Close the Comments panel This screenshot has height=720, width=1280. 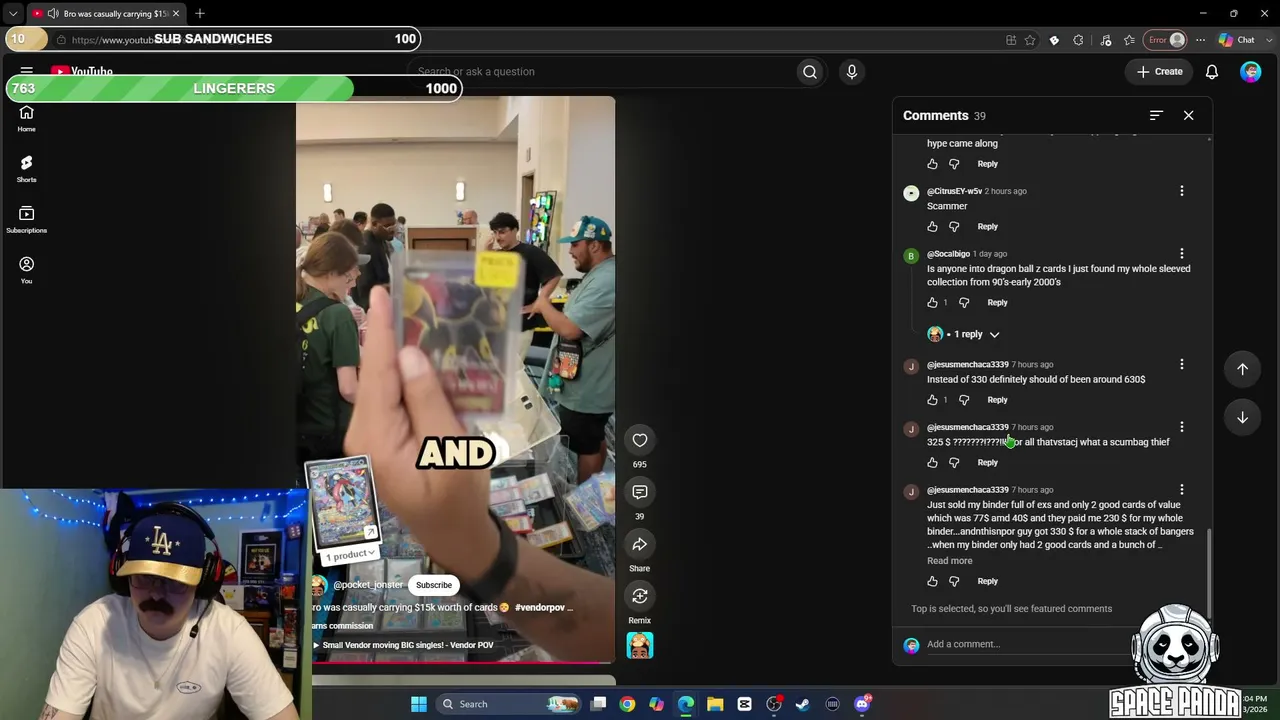point(1189,116)
